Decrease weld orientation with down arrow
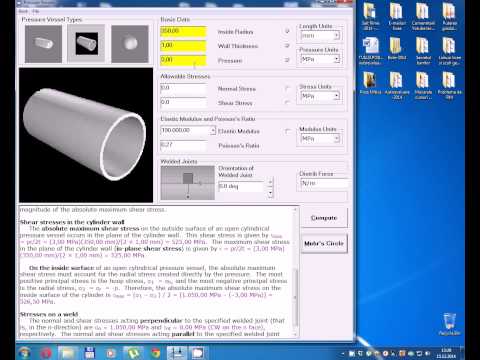 click(x=270, y=193)
